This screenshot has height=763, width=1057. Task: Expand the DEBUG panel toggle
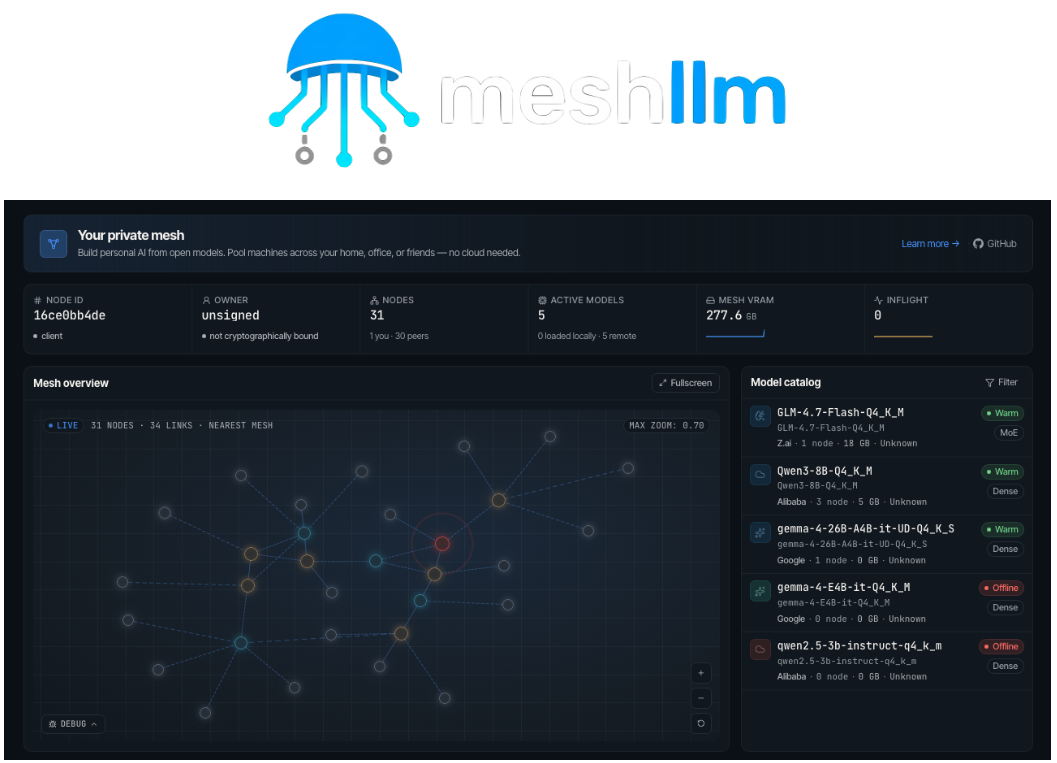click(73, 724)
